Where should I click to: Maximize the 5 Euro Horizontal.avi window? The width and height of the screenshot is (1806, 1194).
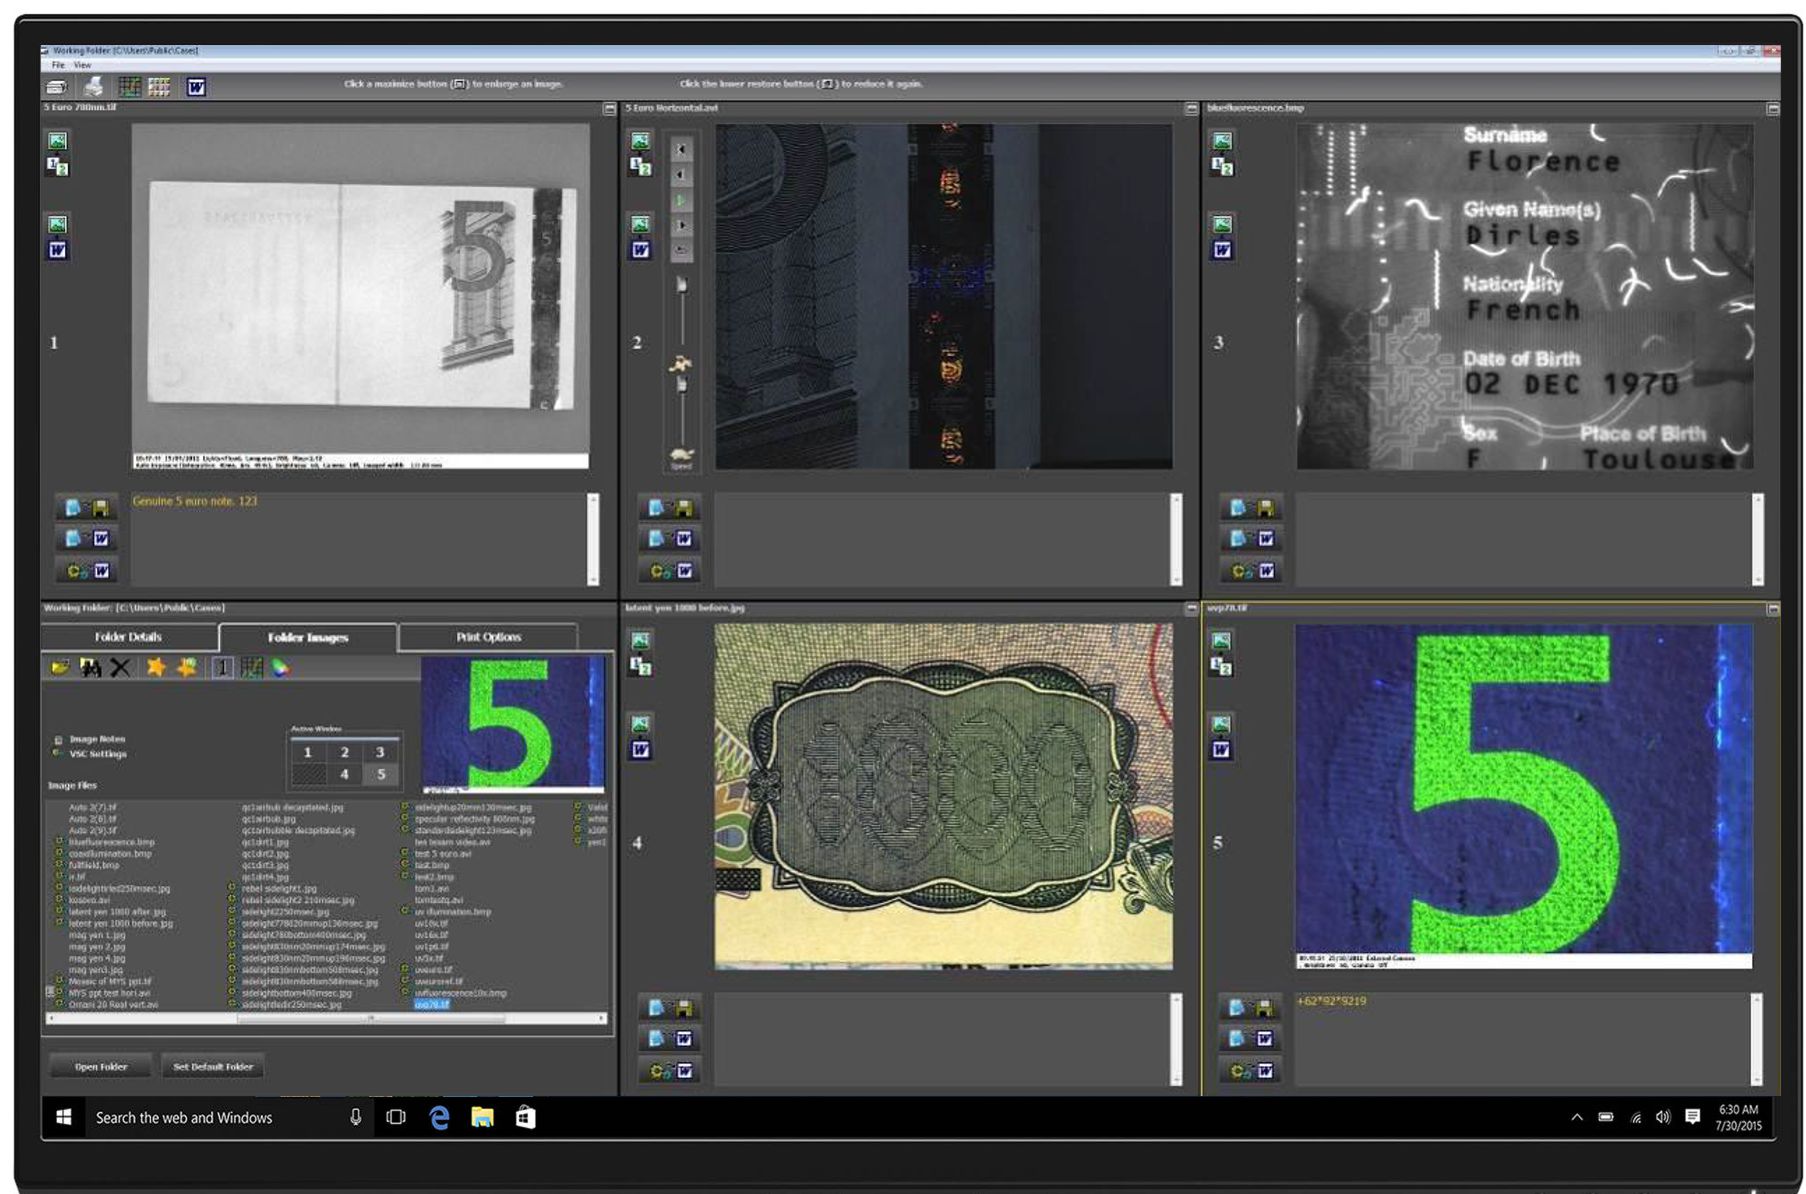pyautogui.click(x=1191, y=108)
